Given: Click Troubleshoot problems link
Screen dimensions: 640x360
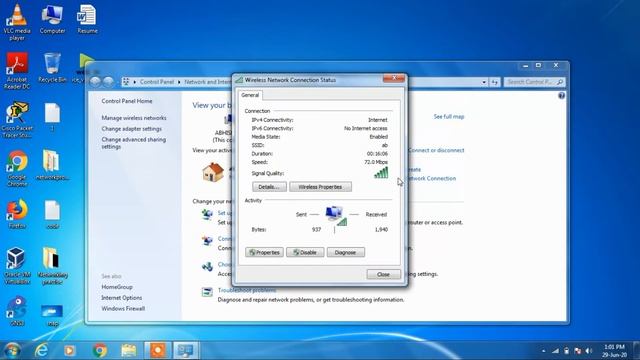Looking at the screenshot, I should click(x=247, y=290).
